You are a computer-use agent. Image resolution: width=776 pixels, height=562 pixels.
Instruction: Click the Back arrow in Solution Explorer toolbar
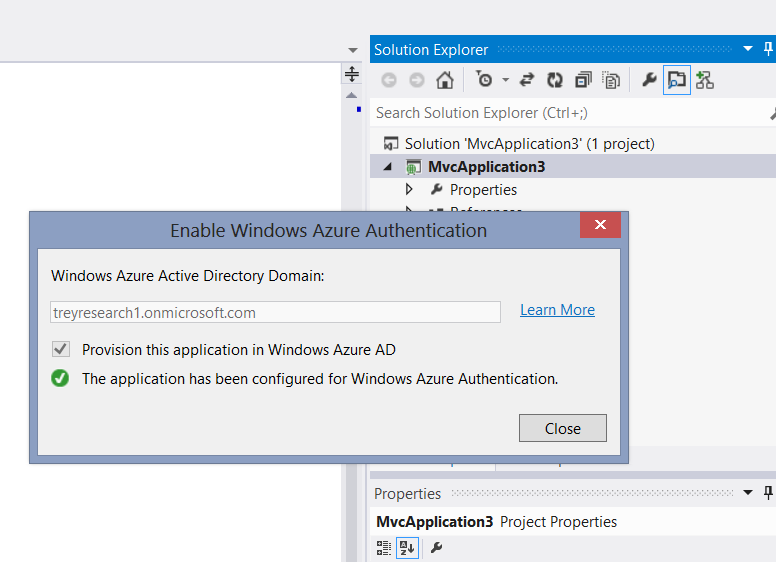[389, 80]
